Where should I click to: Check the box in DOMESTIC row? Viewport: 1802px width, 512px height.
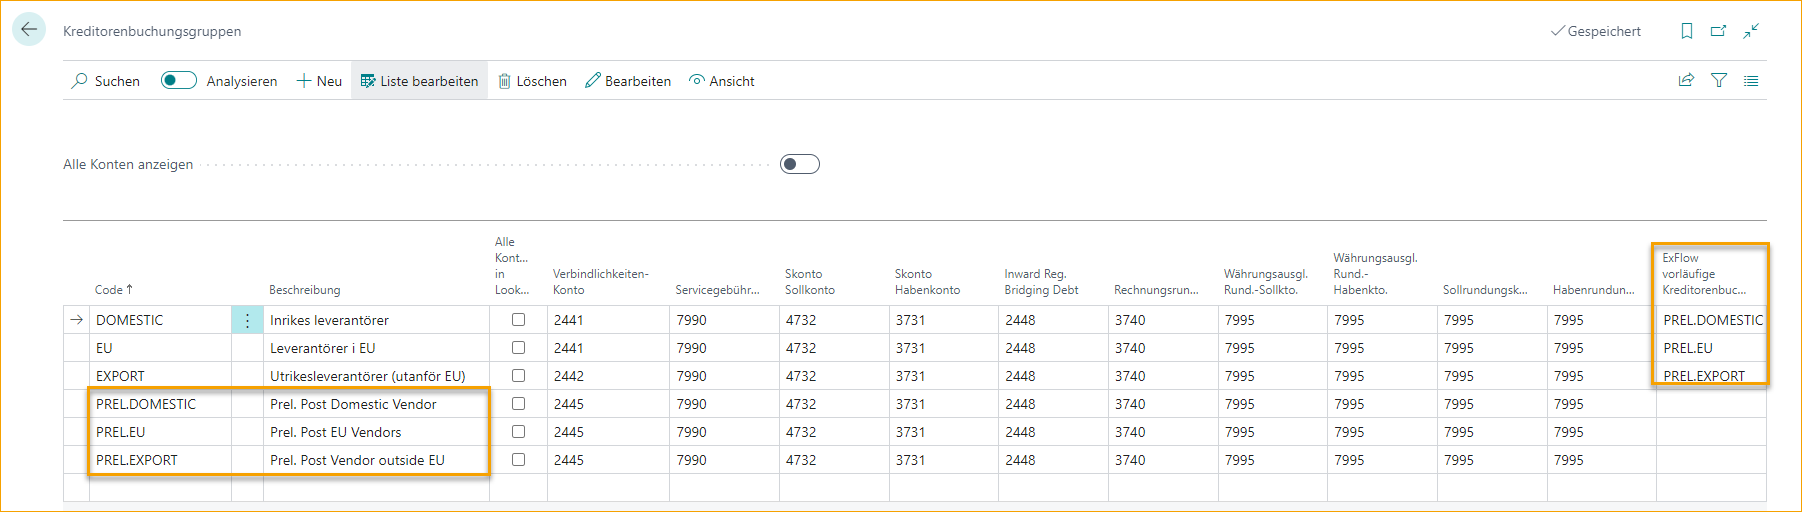pos(518,320)
